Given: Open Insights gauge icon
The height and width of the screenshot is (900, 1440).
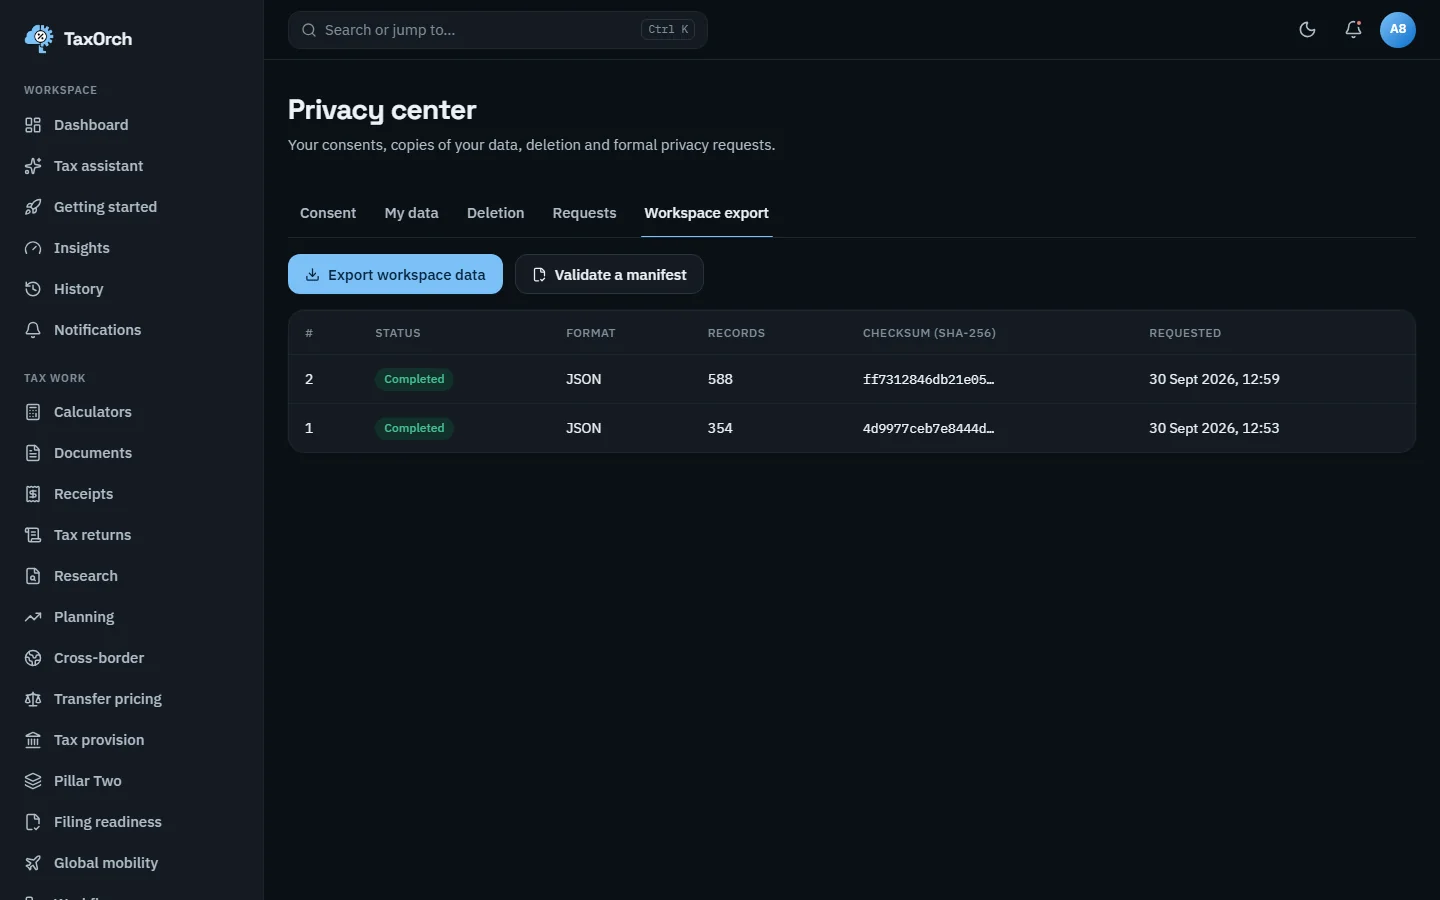Looking at the screenshot, I should click(x=33, y=248).
